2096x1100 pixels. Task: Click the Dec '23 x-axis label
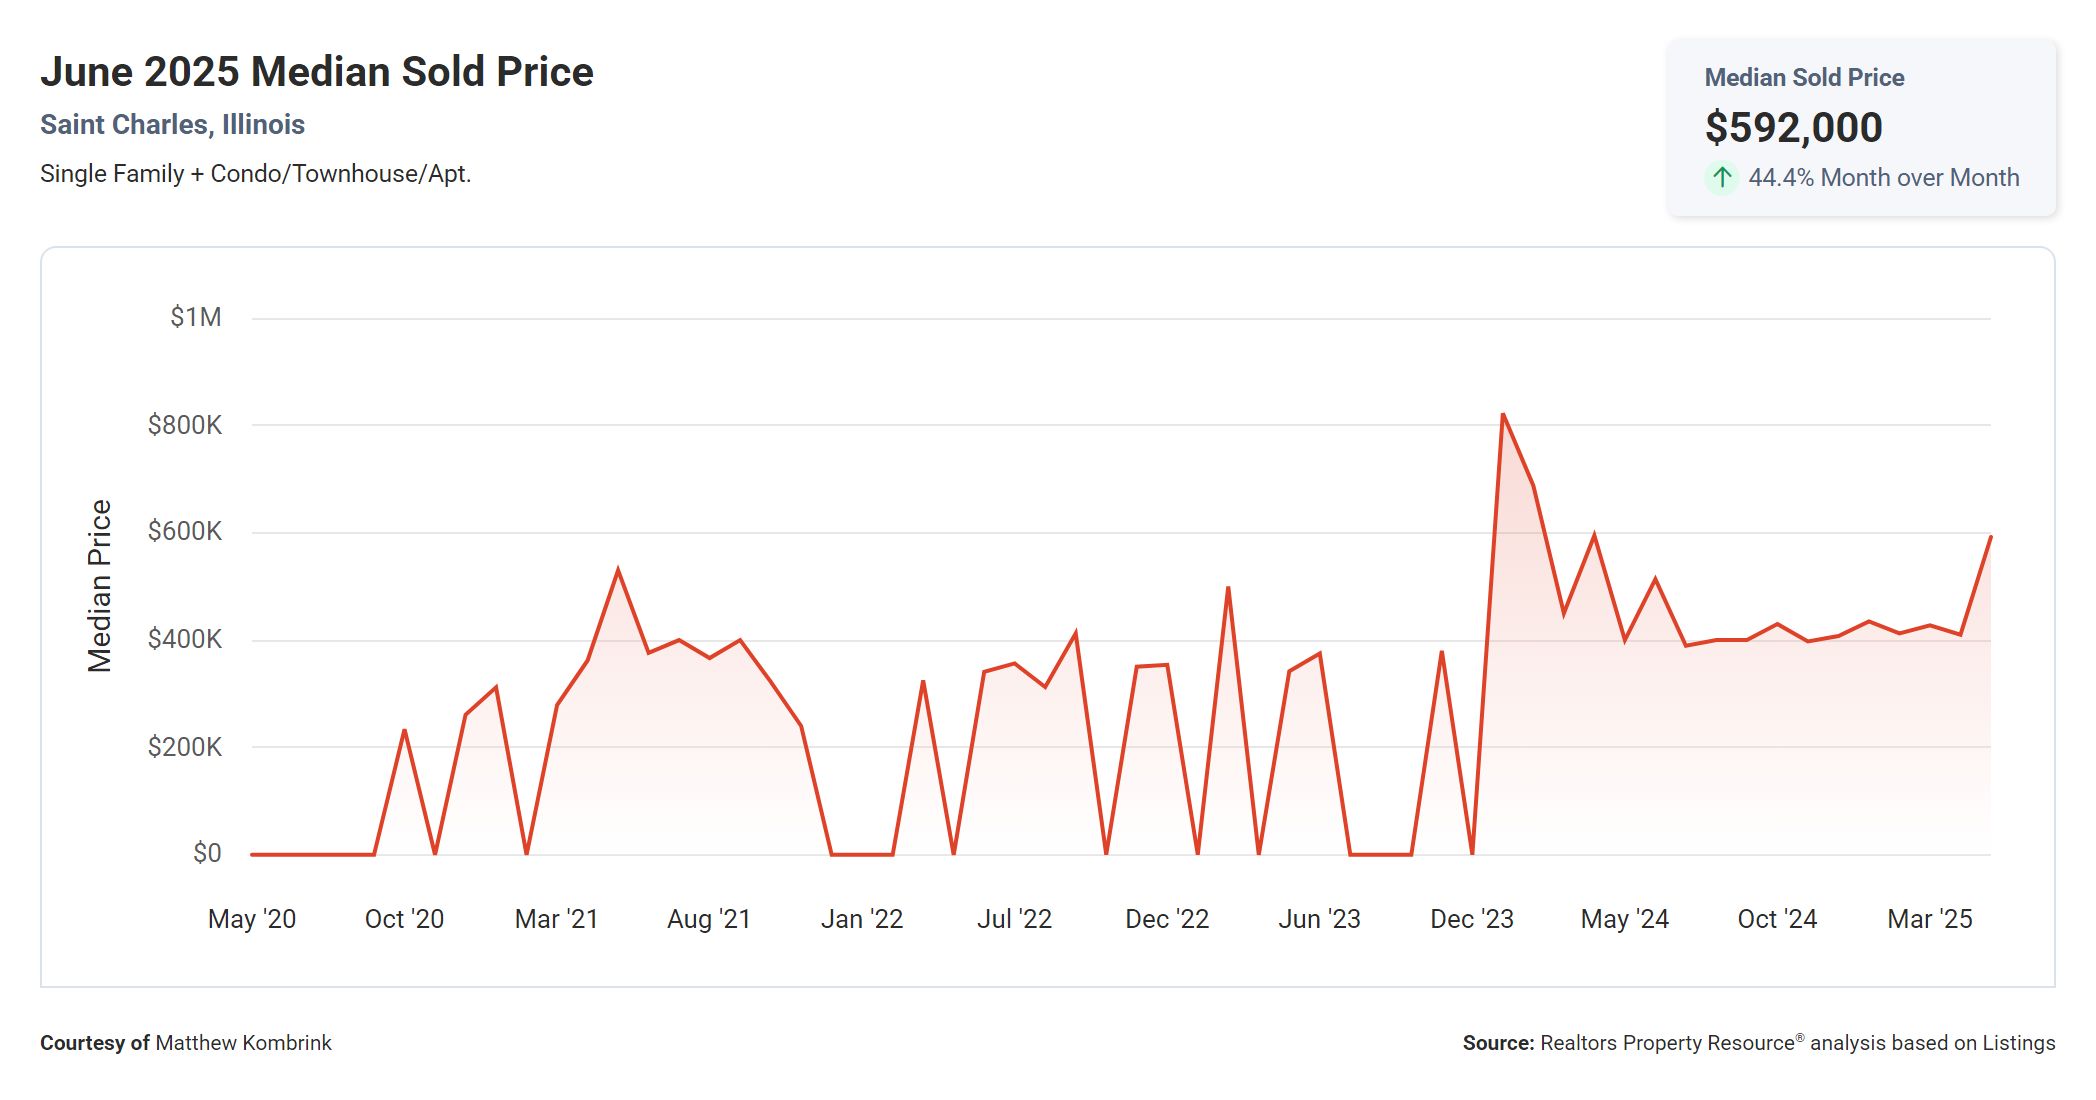1471,919
